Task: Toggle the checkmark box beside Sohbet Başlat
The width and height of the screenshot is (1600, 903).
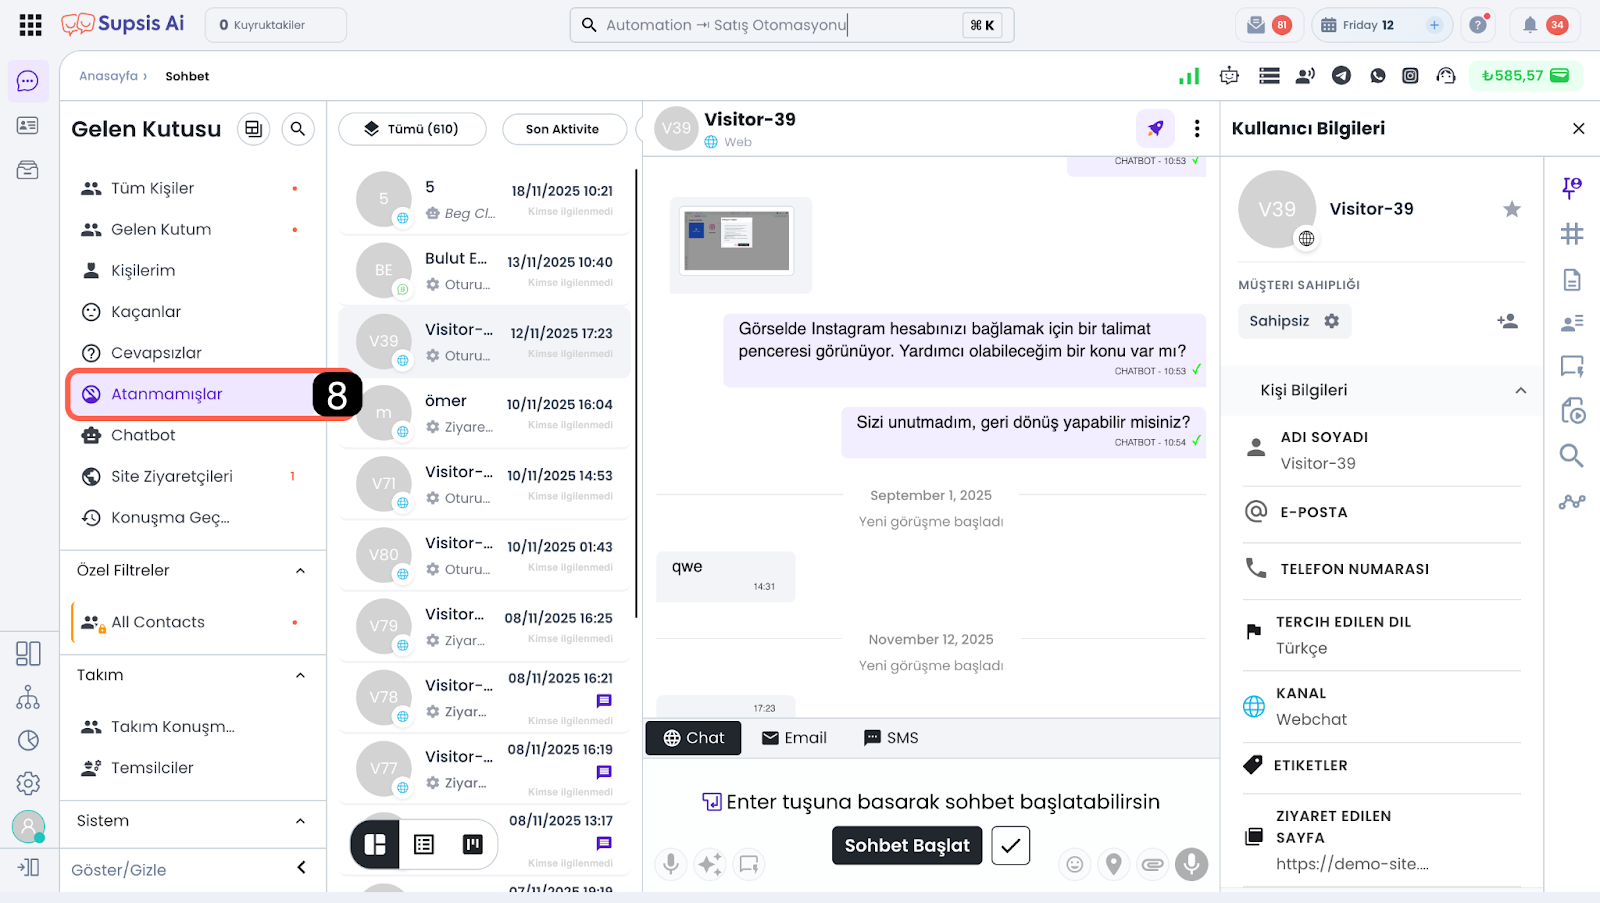Action: coord(1010,846)
